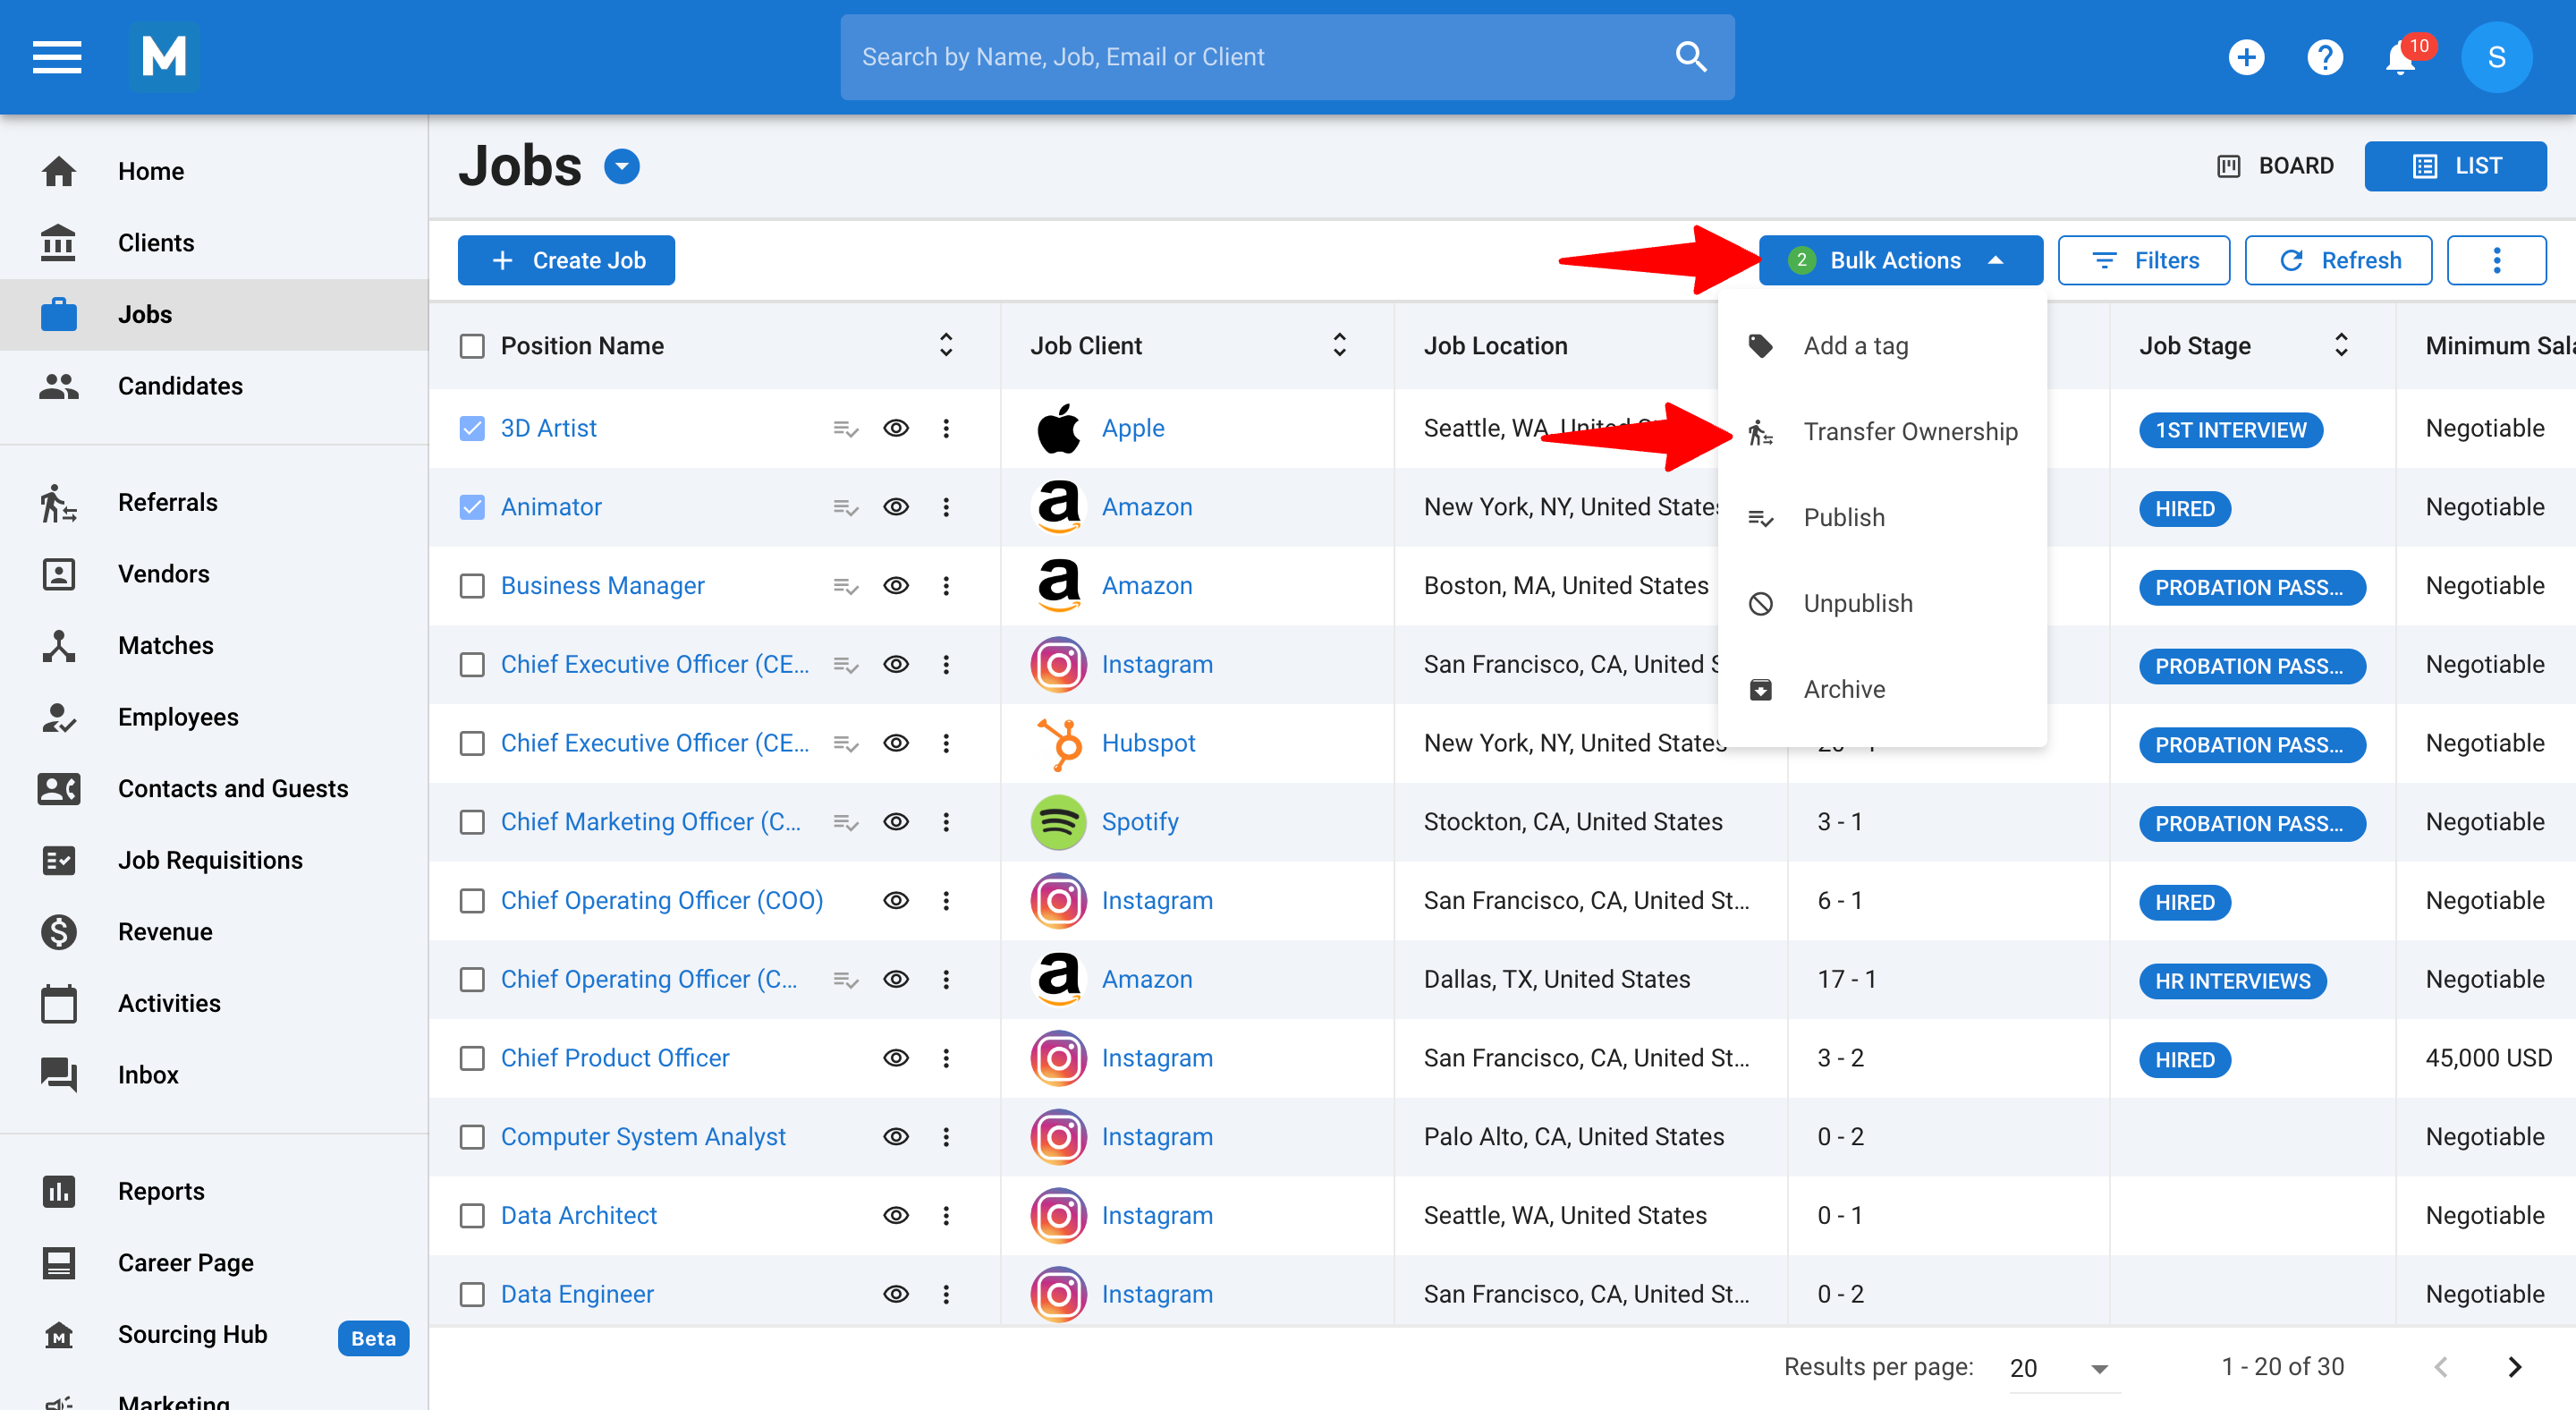The height and width of the screenshot is (1410, 2576).
Task: Open row menu for Business Manager
Action: coord(946,586)
